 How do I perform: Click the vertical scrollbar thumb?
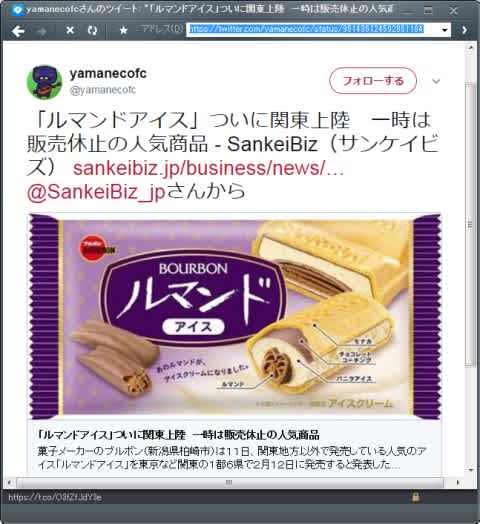tap(470, 224)
